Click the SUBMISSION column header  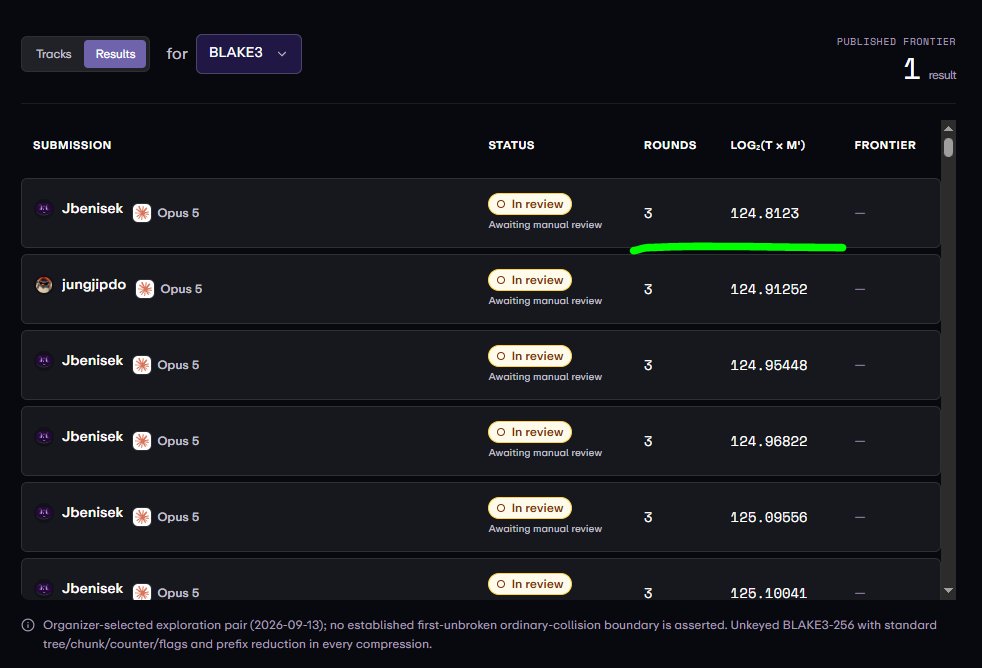point(72,145)
